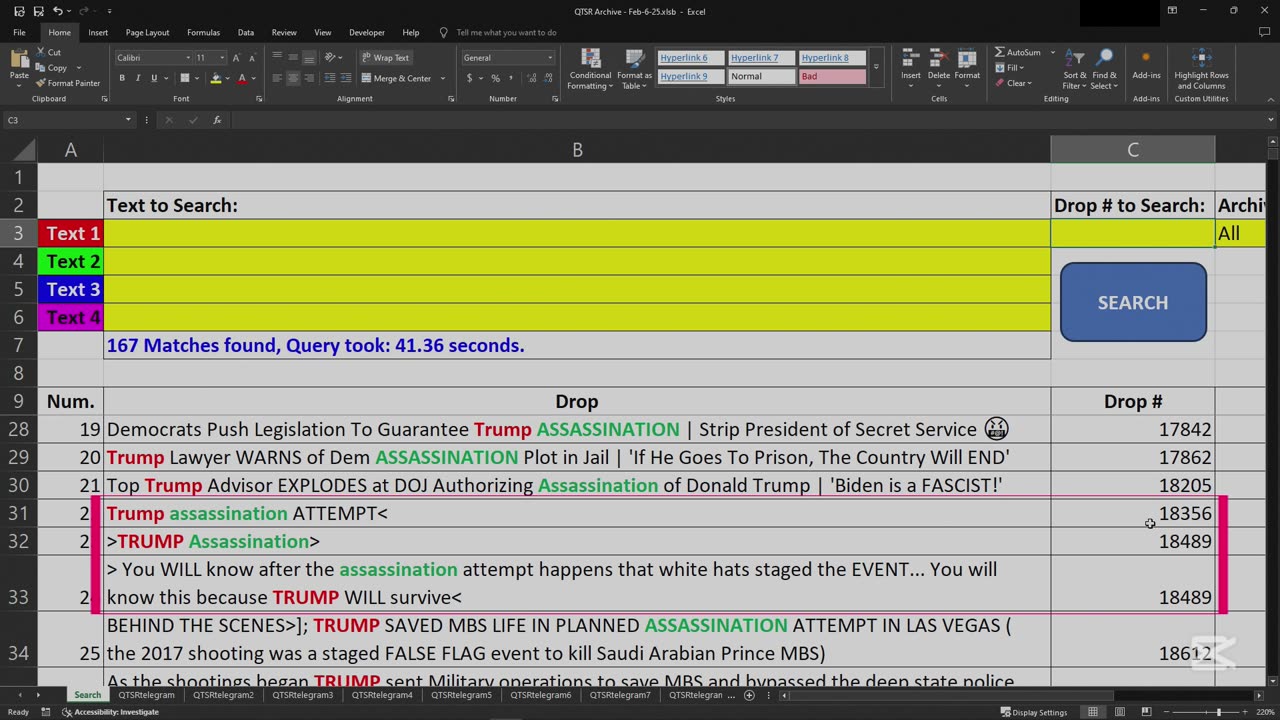The width and height of the screenshot is (1280, 720).
Task: Undo the last action
Action: click(58, 11)
